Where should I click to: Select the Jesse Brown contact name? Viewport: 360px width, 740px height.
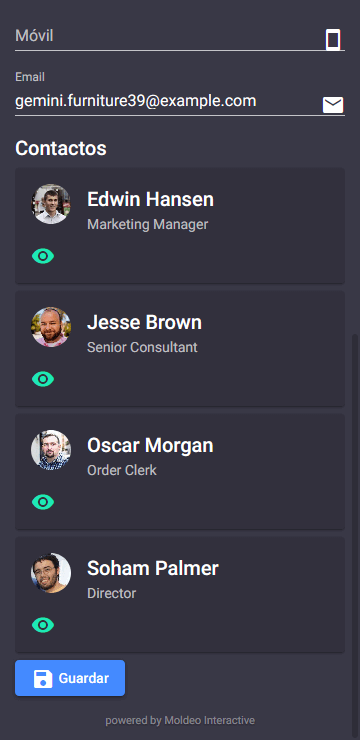tap(144, 322)
